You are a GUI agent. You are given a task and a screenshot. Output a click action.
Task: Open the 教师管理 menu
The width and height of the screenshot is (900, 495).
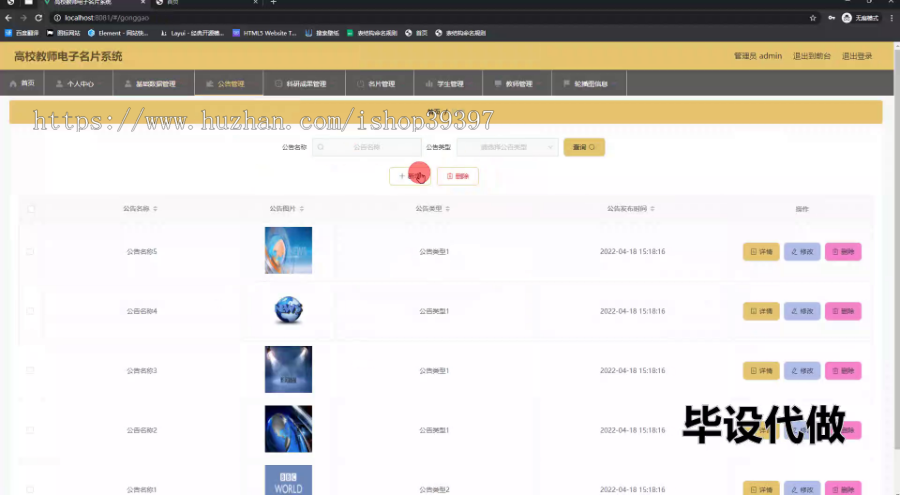coord(517,83)
